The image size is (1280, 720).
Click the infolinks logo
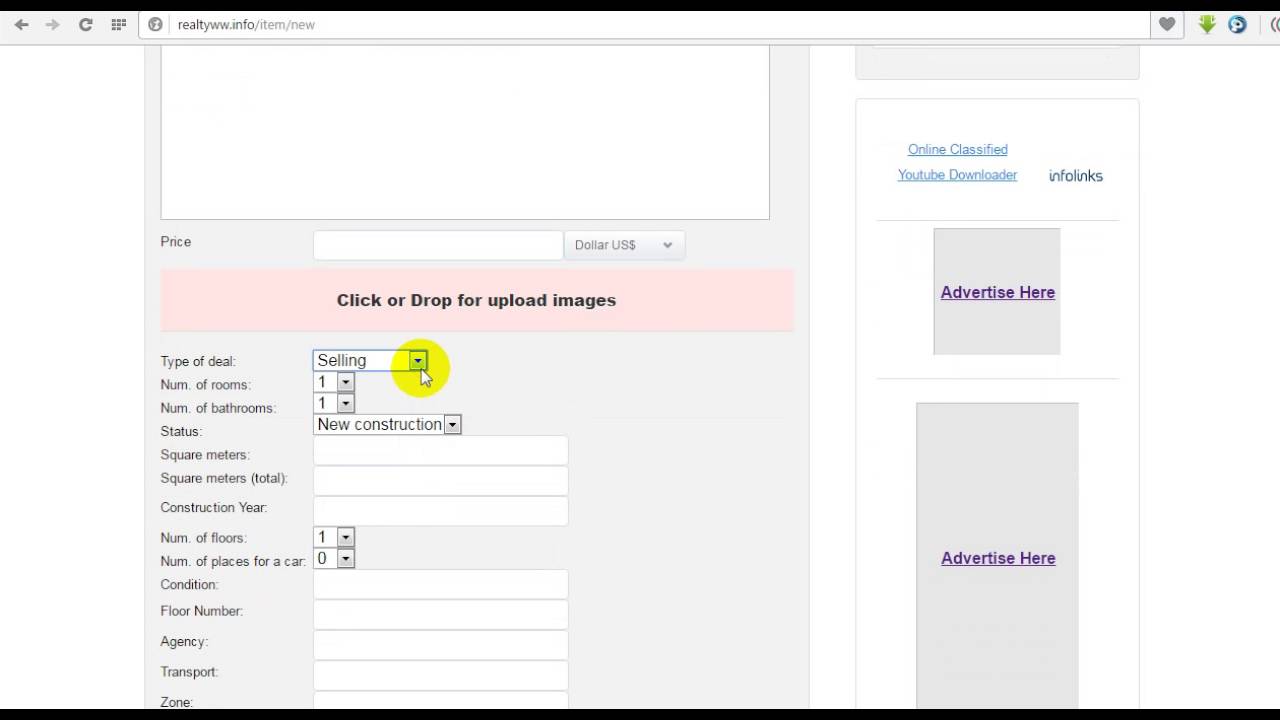point(1076,176)
